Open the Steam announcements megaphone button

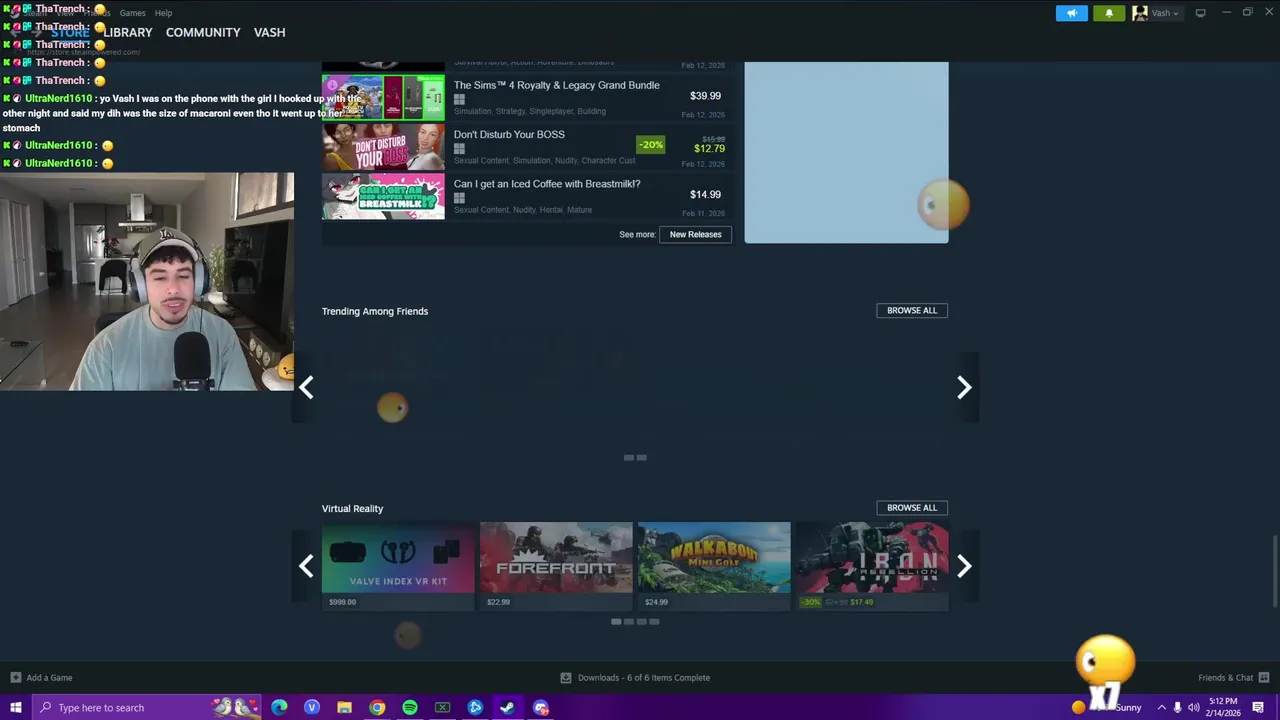1071,13
